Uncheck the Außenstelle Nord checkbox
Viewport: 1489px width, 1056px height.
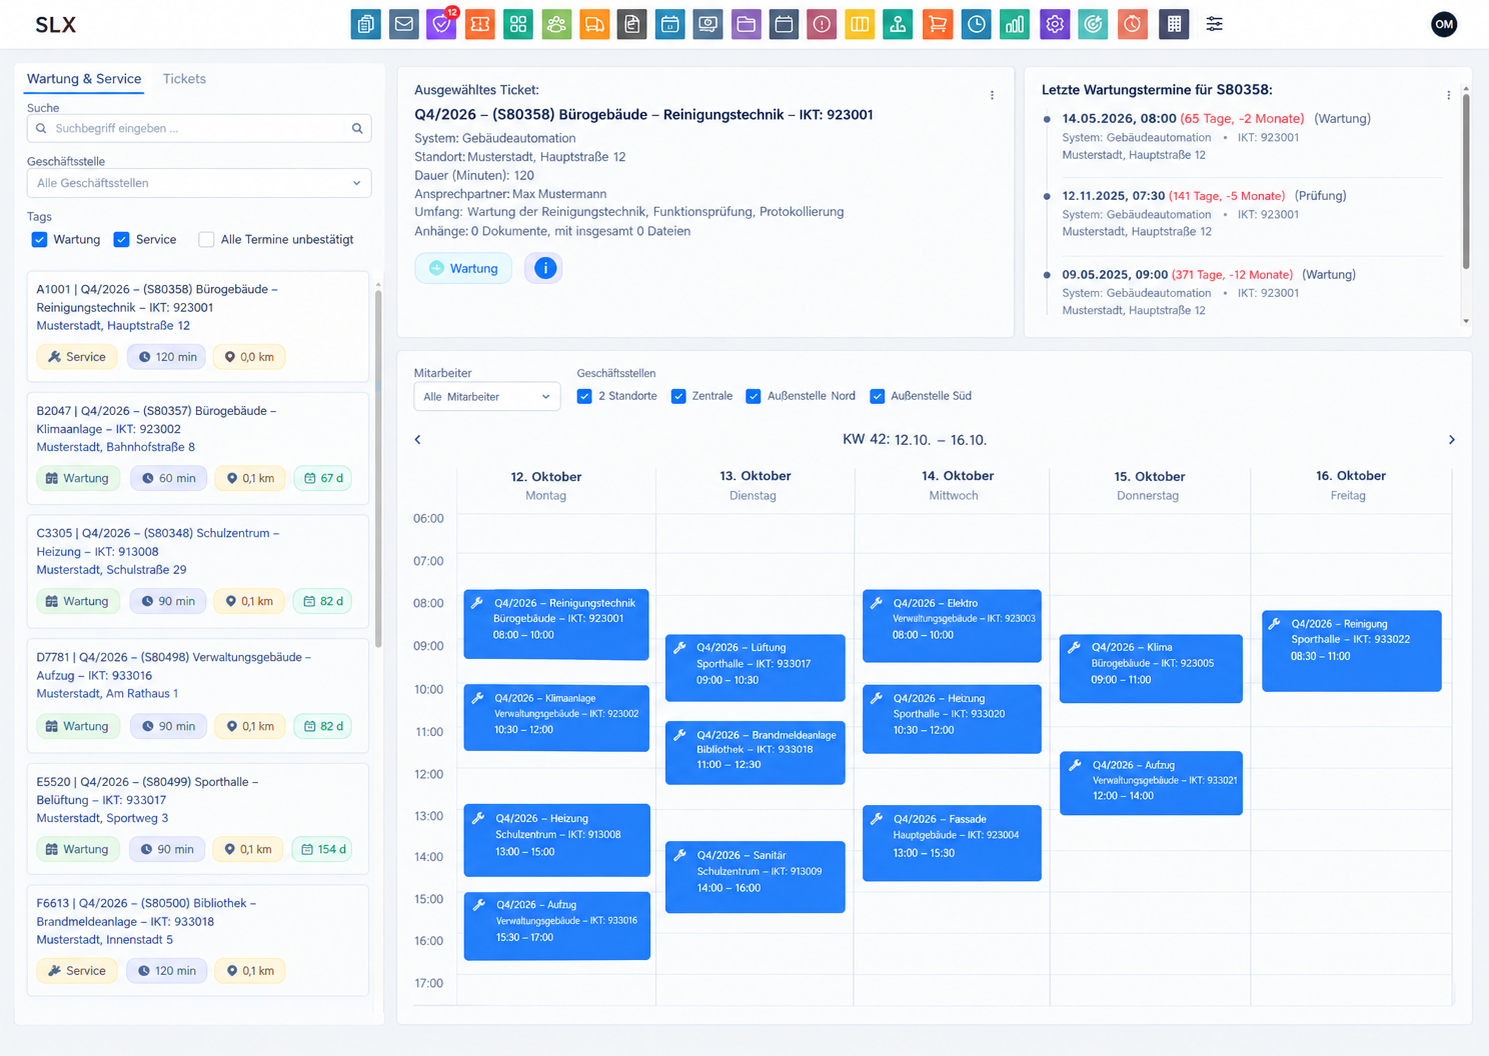pos(753,396)
